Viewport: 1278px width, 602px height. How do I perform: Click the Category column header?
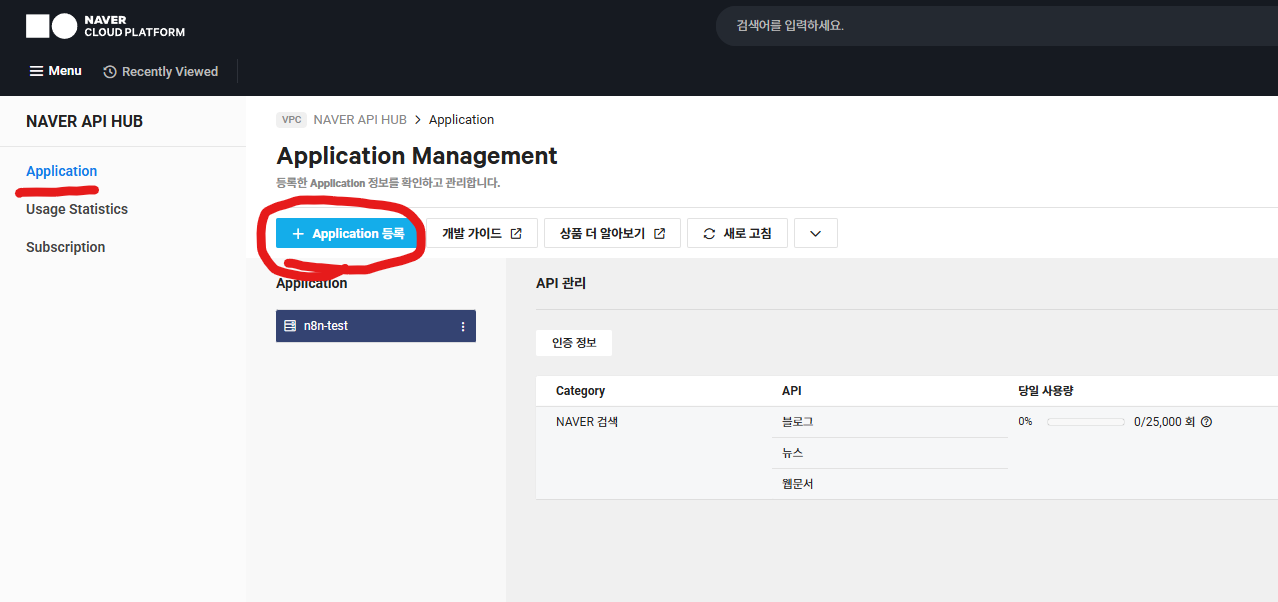click(x=580, y=391)
